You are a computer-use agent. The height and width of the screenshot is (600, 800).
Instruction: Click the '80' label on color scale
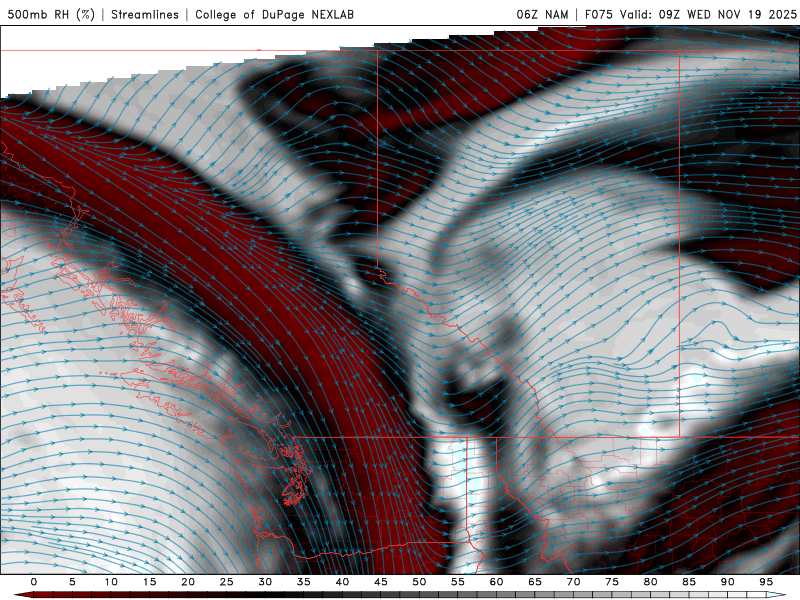click(x=651, y=582)
